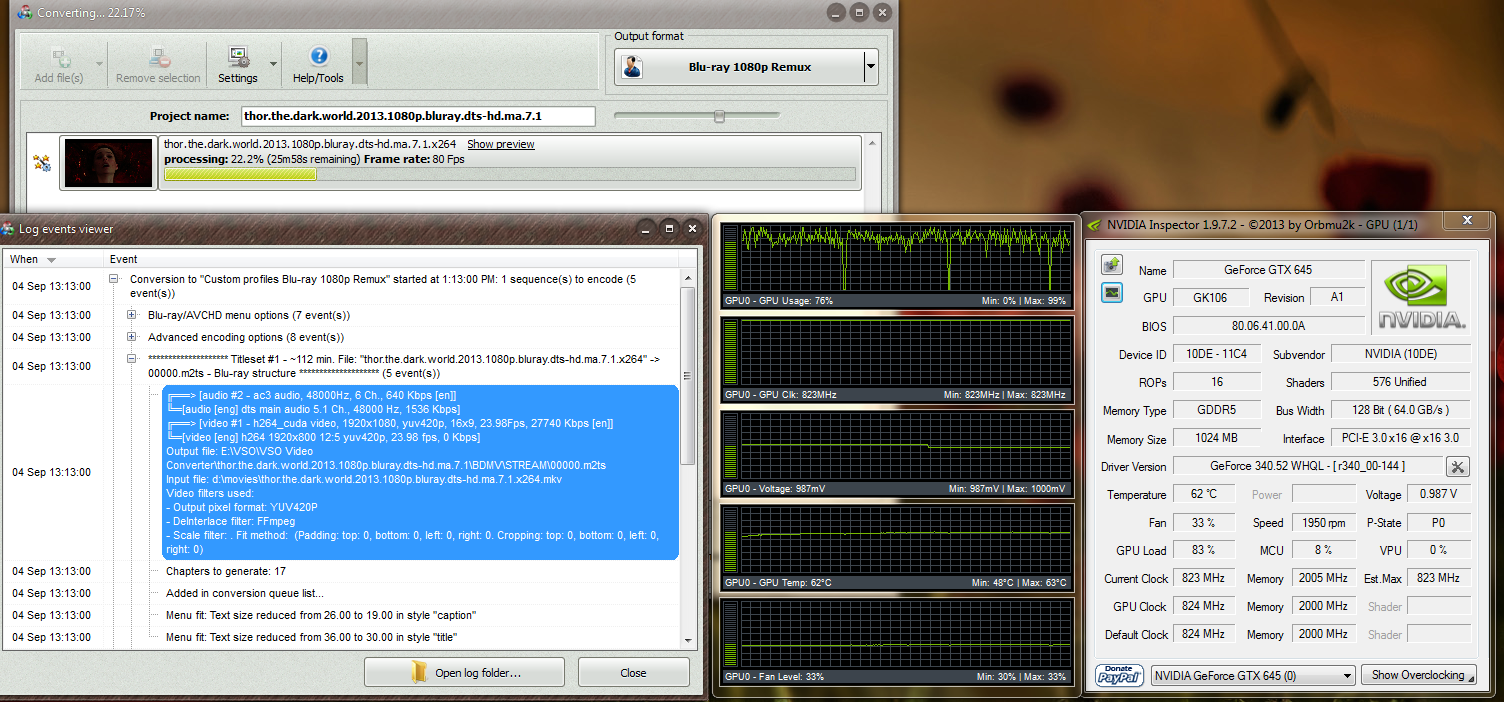Click the Log events viewer title bar icon

(x=8, y=229)
